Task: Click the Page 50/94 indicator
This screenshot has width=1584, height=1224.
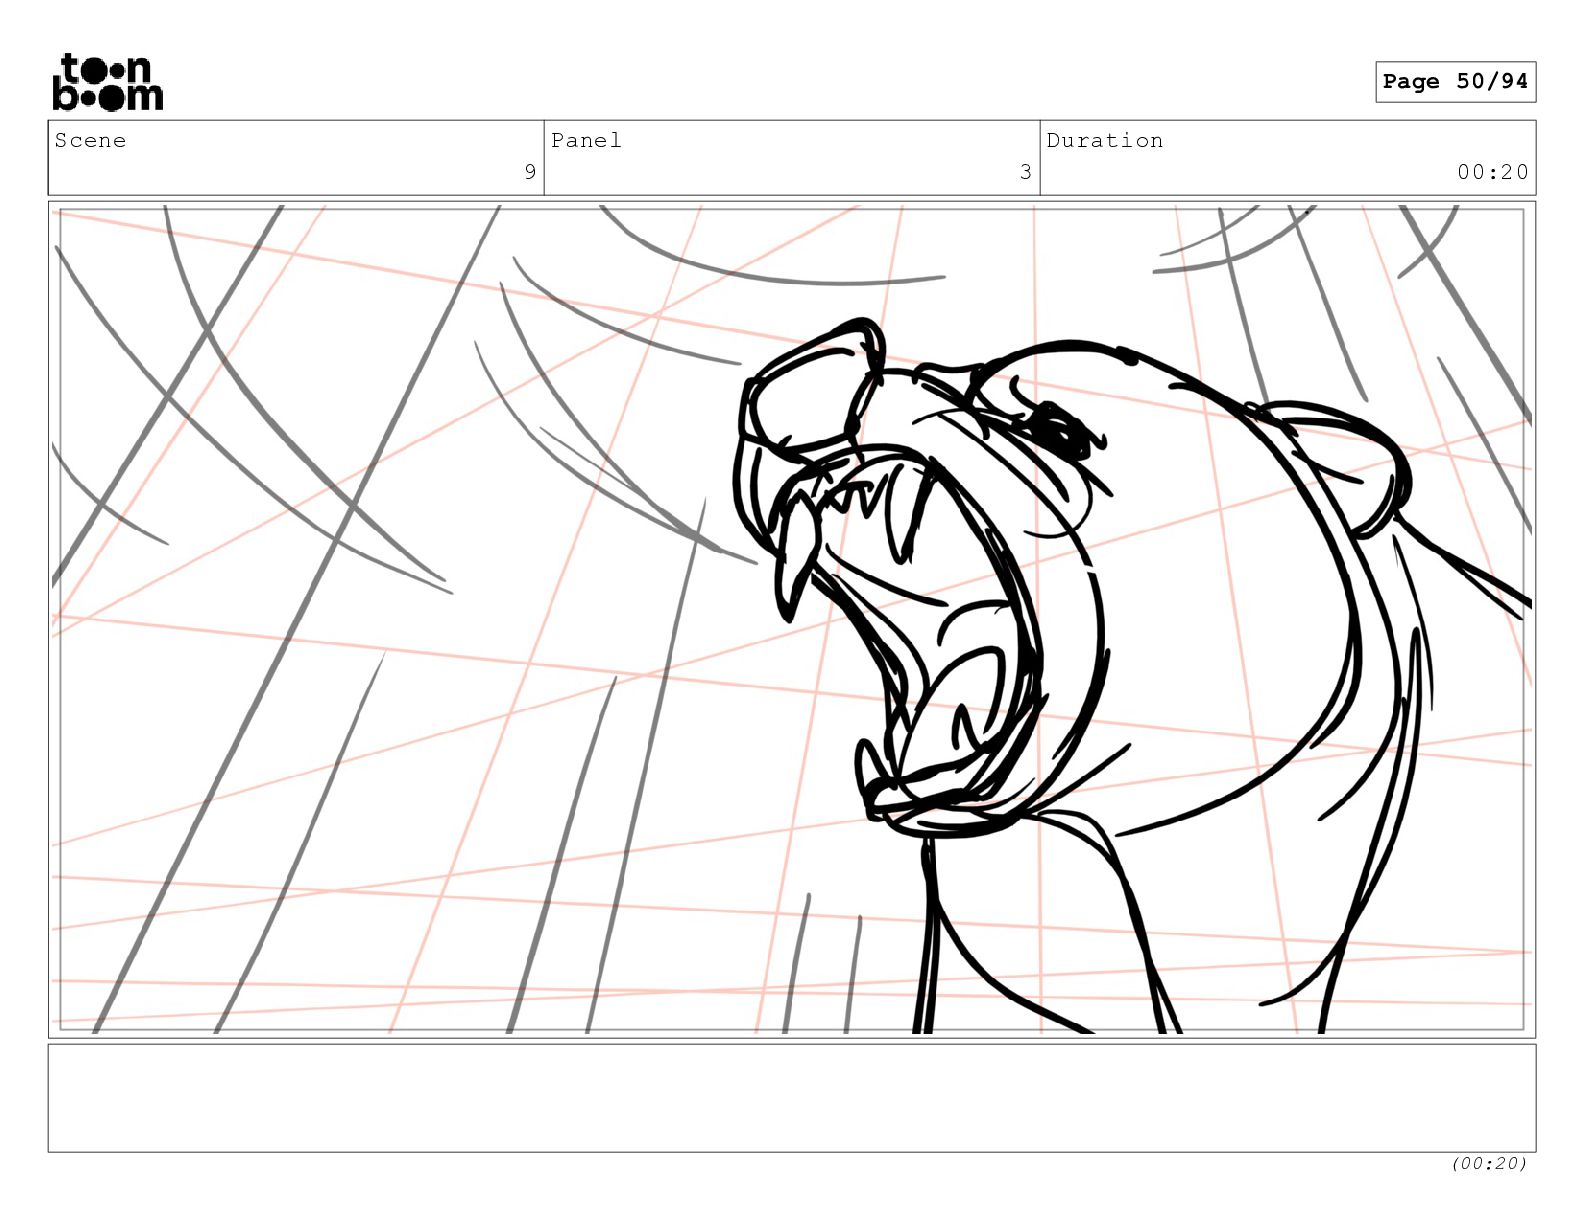Action: pyautogui.click(x=1455, y=82)
